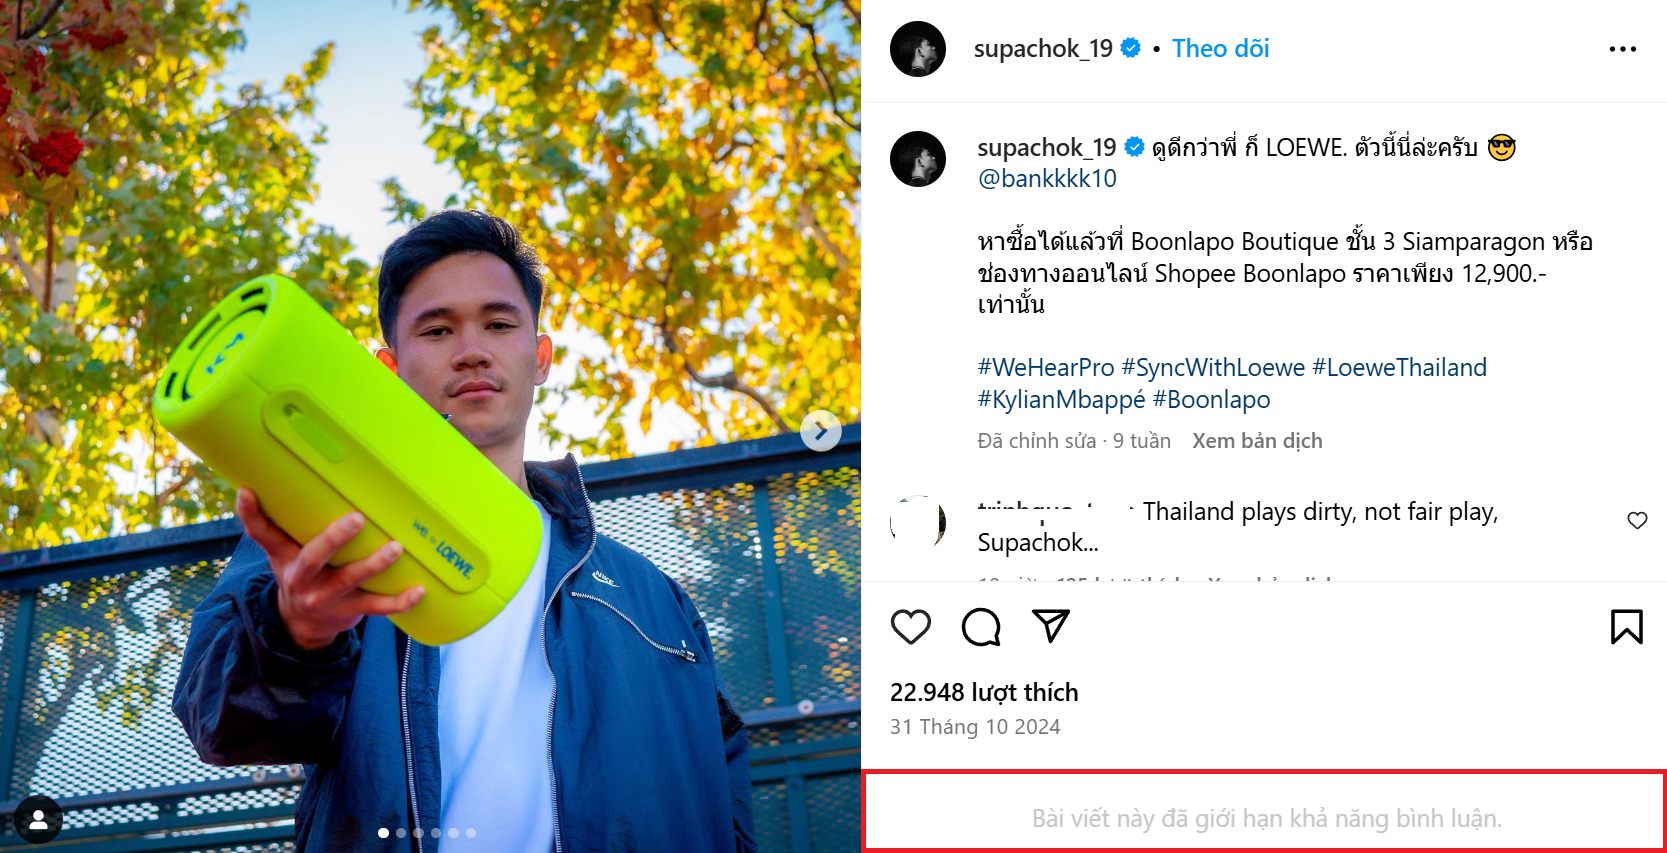The image size is (1667, 853).
Task: Click Xem bản dịch to translate caption
Action: click(x=1257, y=441)
